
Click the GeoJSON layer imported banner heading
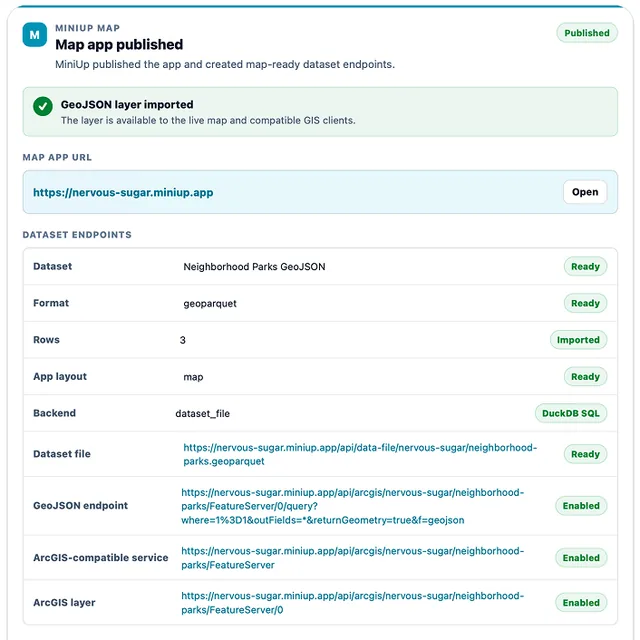pos(127,104)
